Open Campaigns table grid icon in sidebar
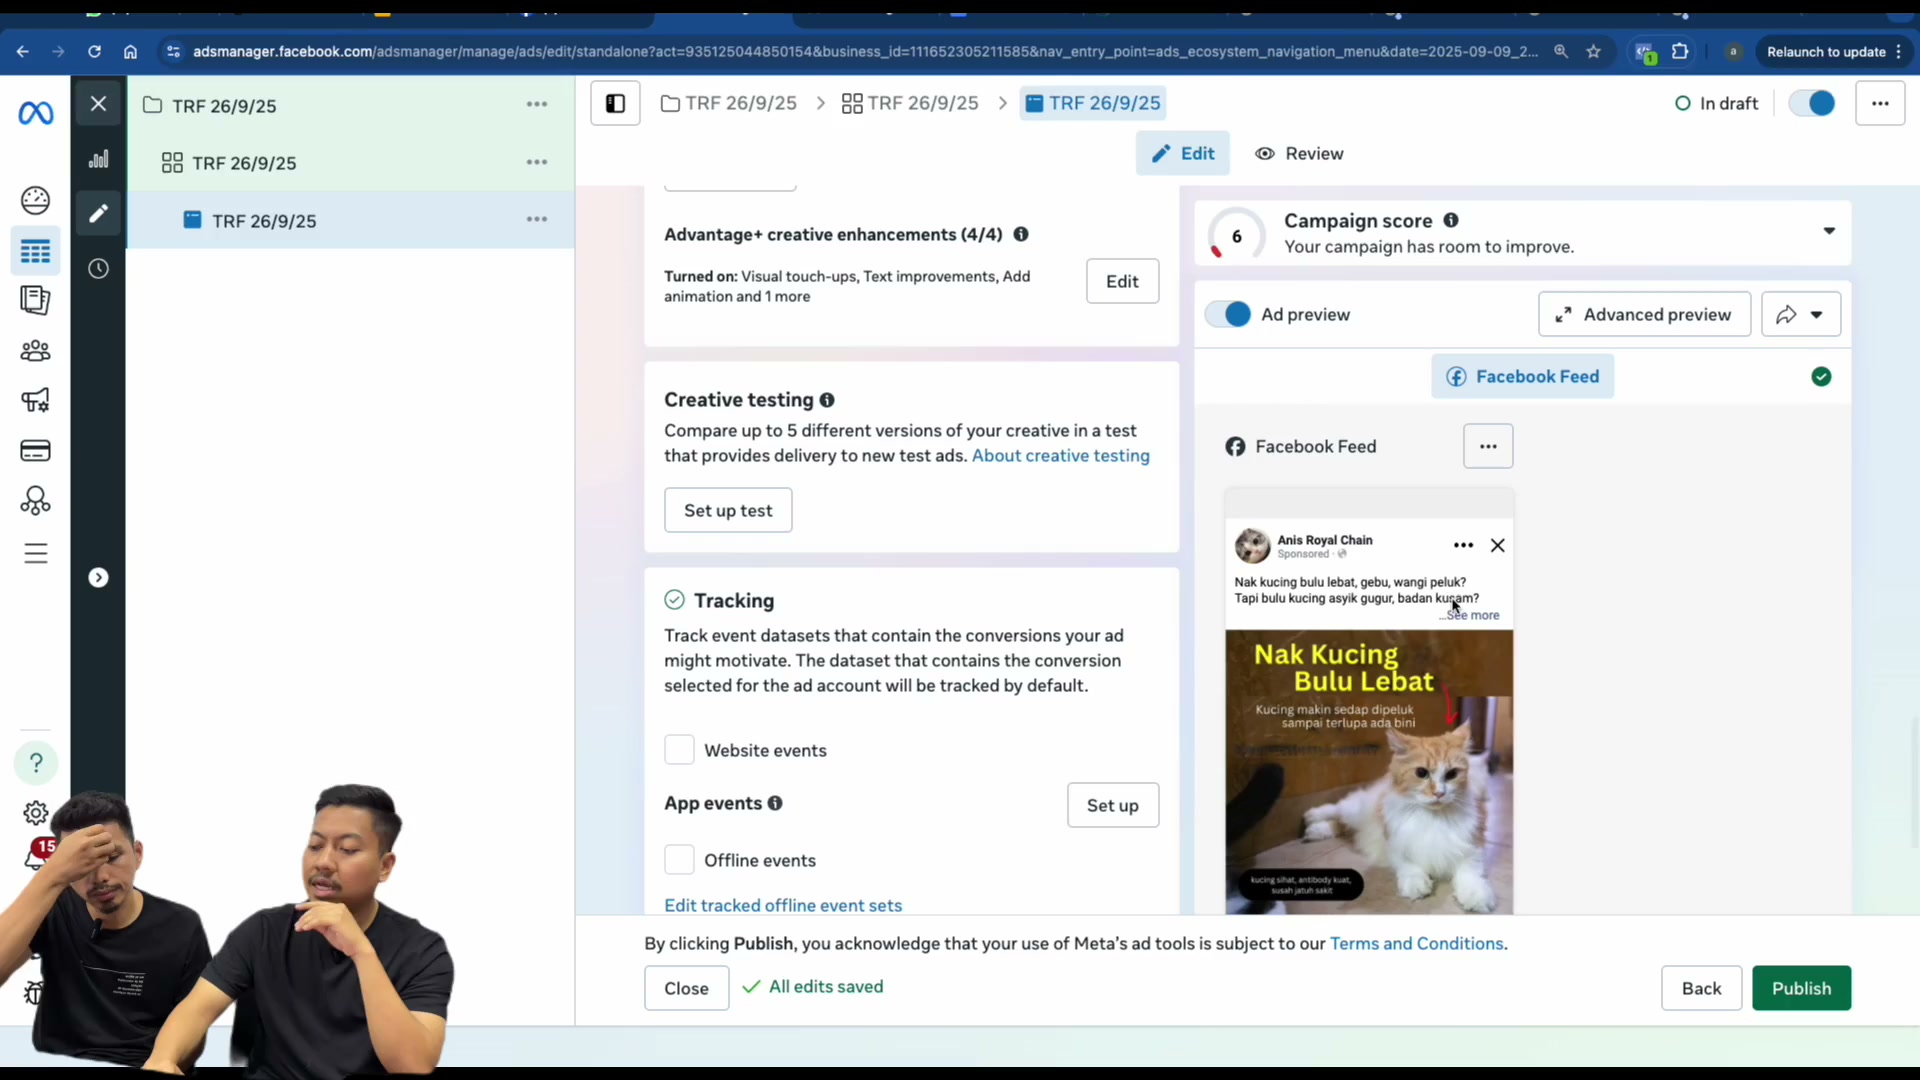 36,251
